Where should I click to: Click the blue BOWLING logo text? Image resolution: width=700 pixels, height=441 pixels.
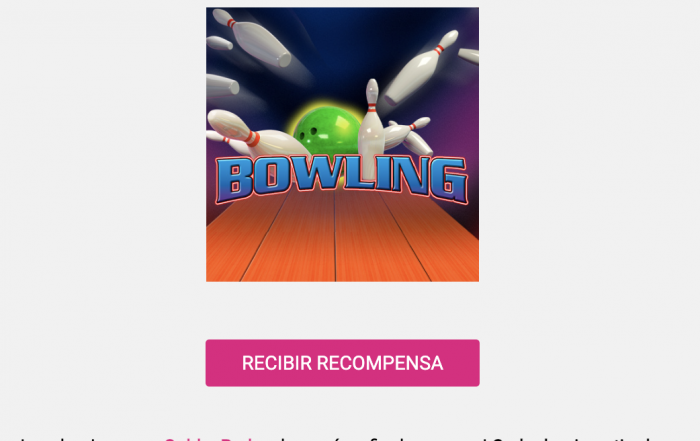click(x=342, y=179)
